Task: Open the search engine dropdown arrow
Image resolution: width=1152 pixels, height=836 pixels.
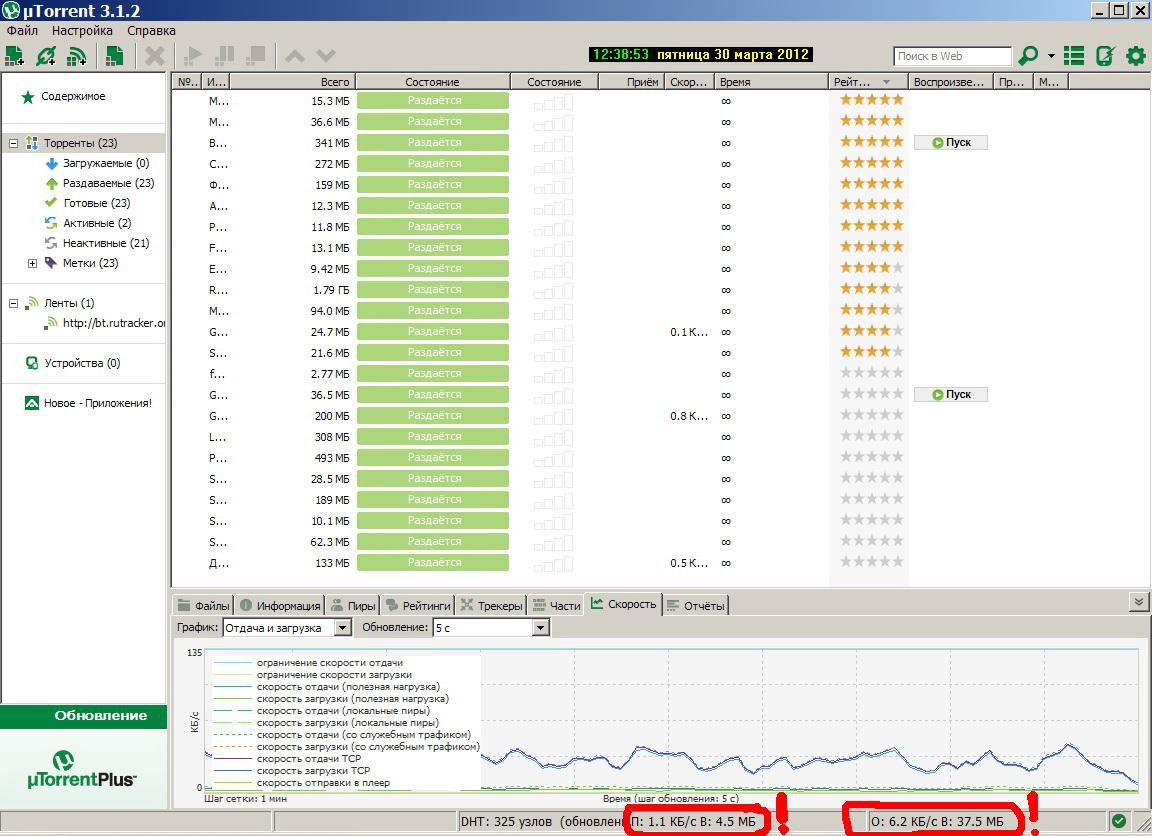Action: pyautogui.click(x=1051, y=56)
